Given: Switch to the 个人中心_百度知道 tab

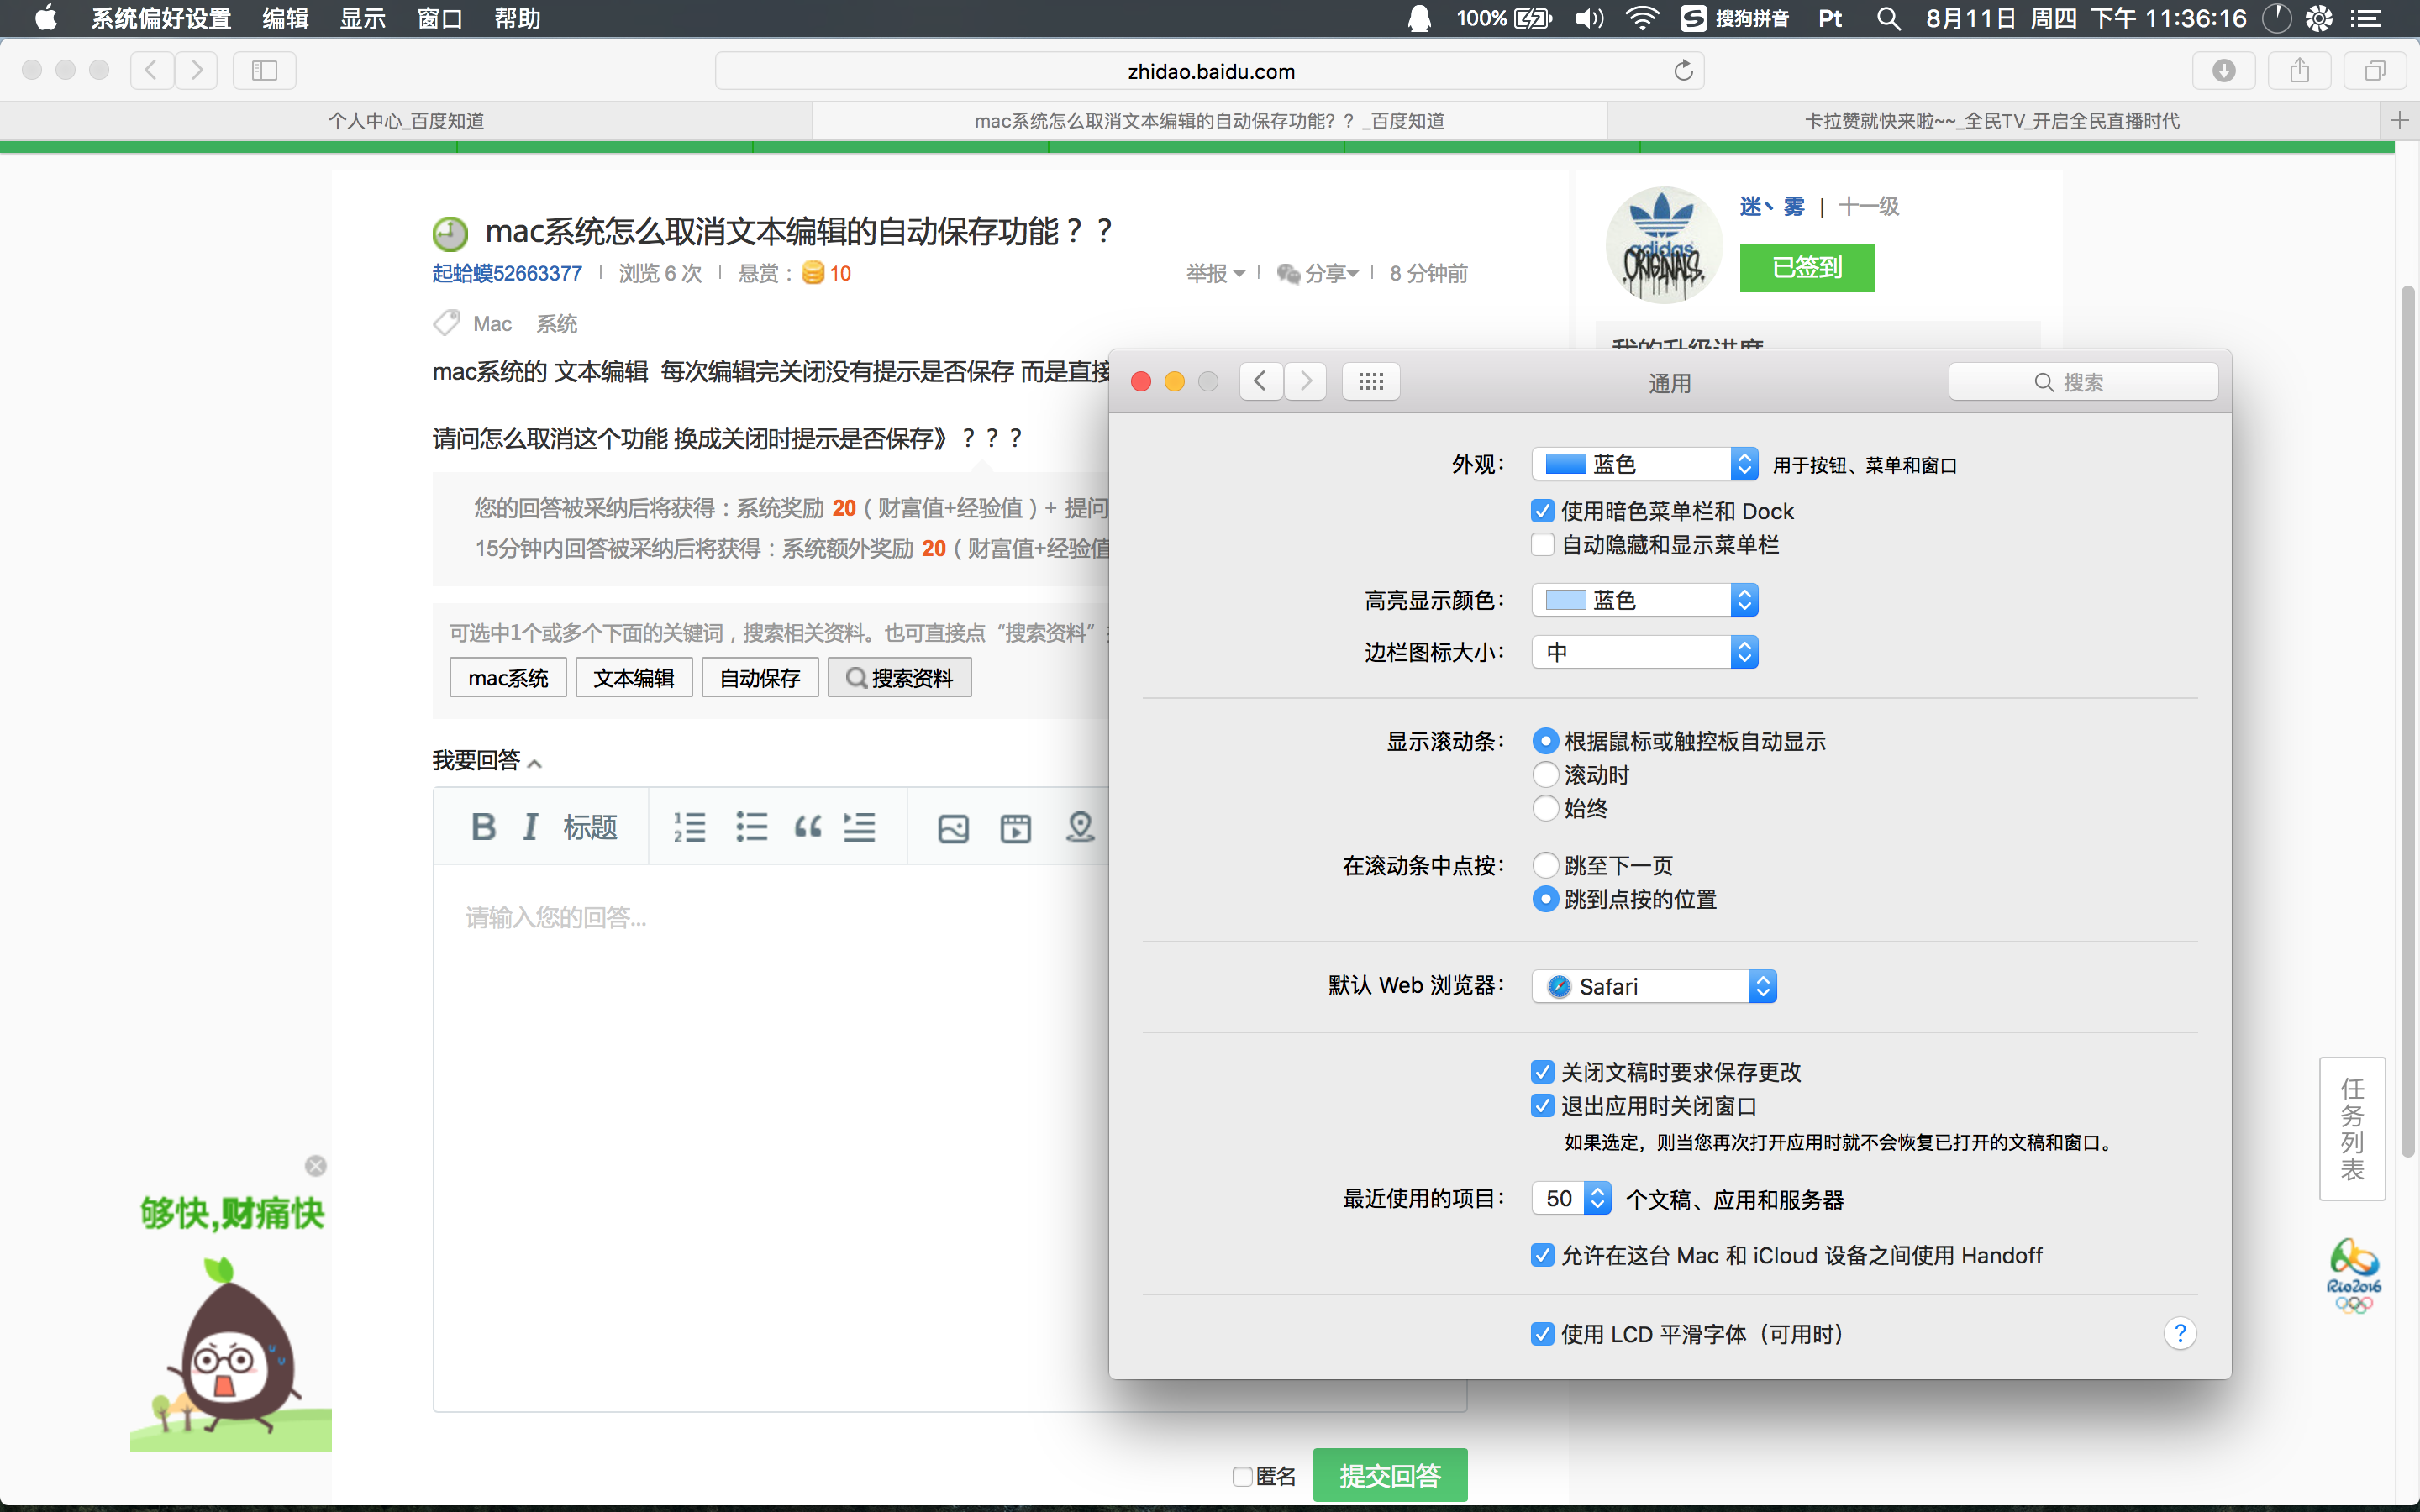Looking at the screenshot, I should [x=406, y=121].
